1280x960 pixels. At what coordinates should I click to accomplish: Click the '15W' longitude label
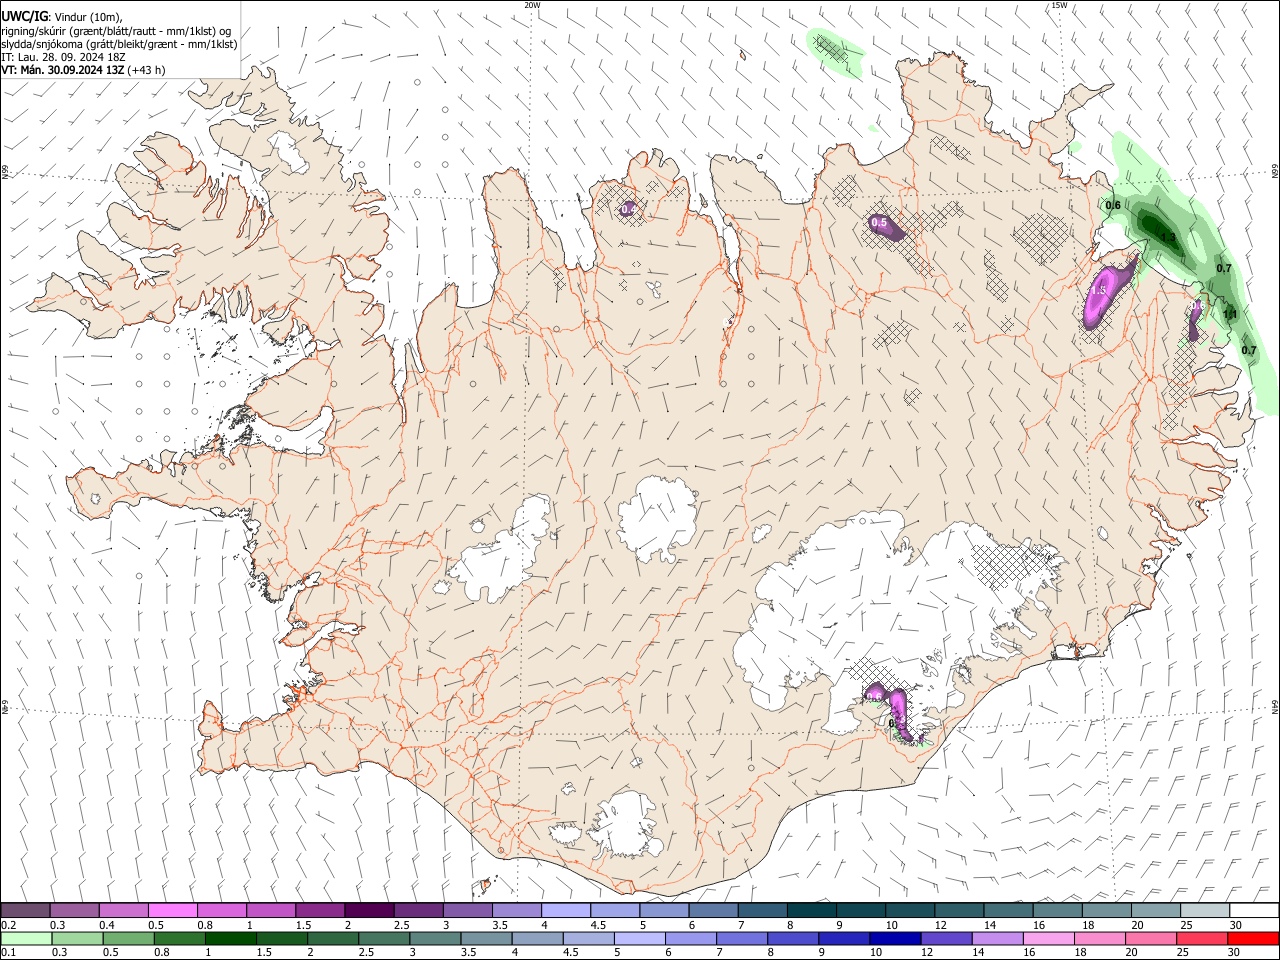coord(1059,5)
